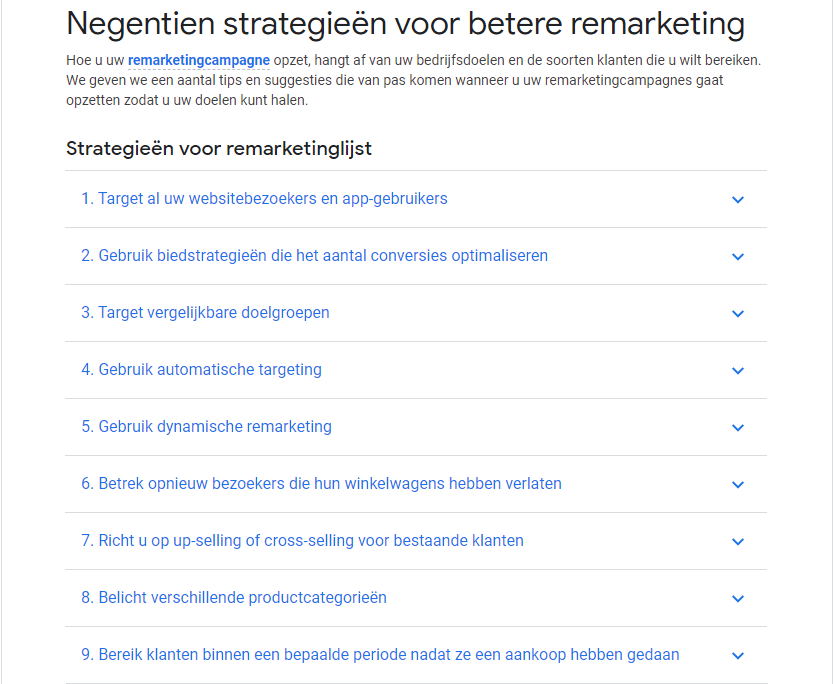Open '8. Belicht verschillende productcategorieën' title
Viewport: 834px width, 684px height.
tap(234, 597)
